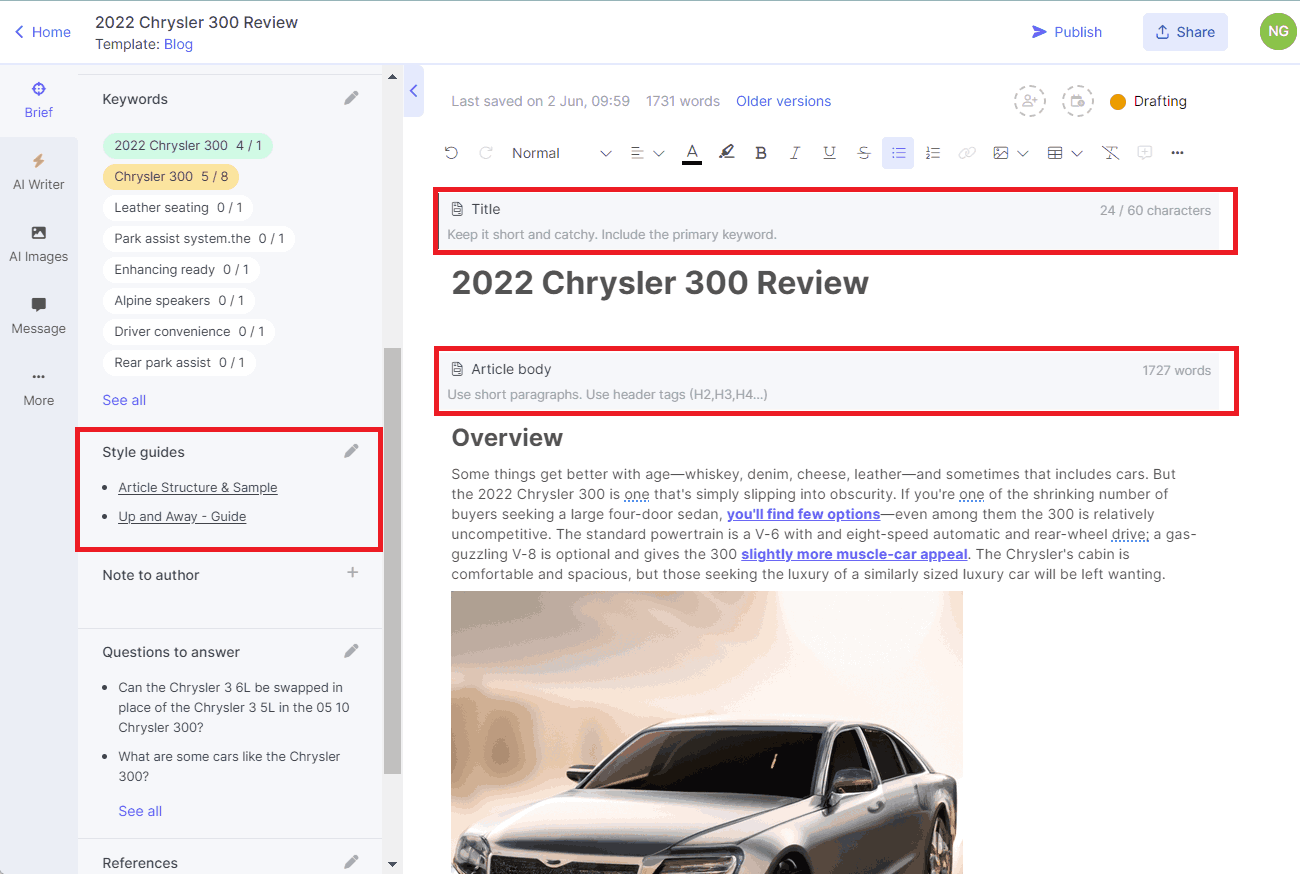Click See all under Keywords
The width and height of the screenshot is (1300, 874).
pos(124,400)
